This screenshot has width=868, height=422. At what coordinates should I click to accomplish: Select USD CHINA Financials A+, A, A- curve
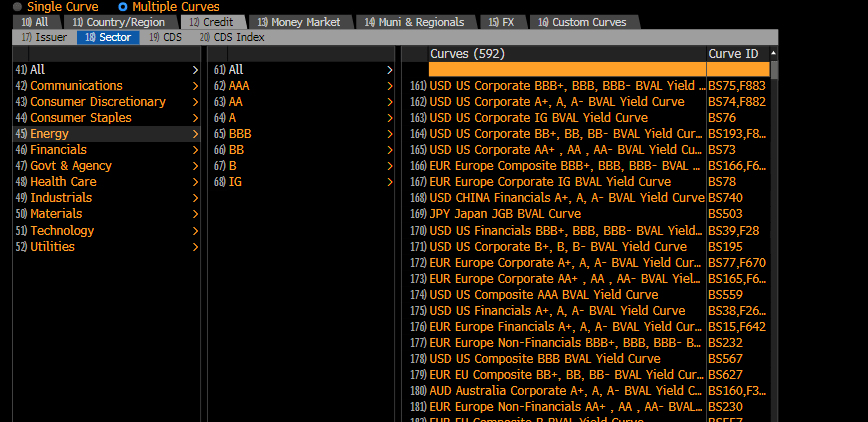567,198
